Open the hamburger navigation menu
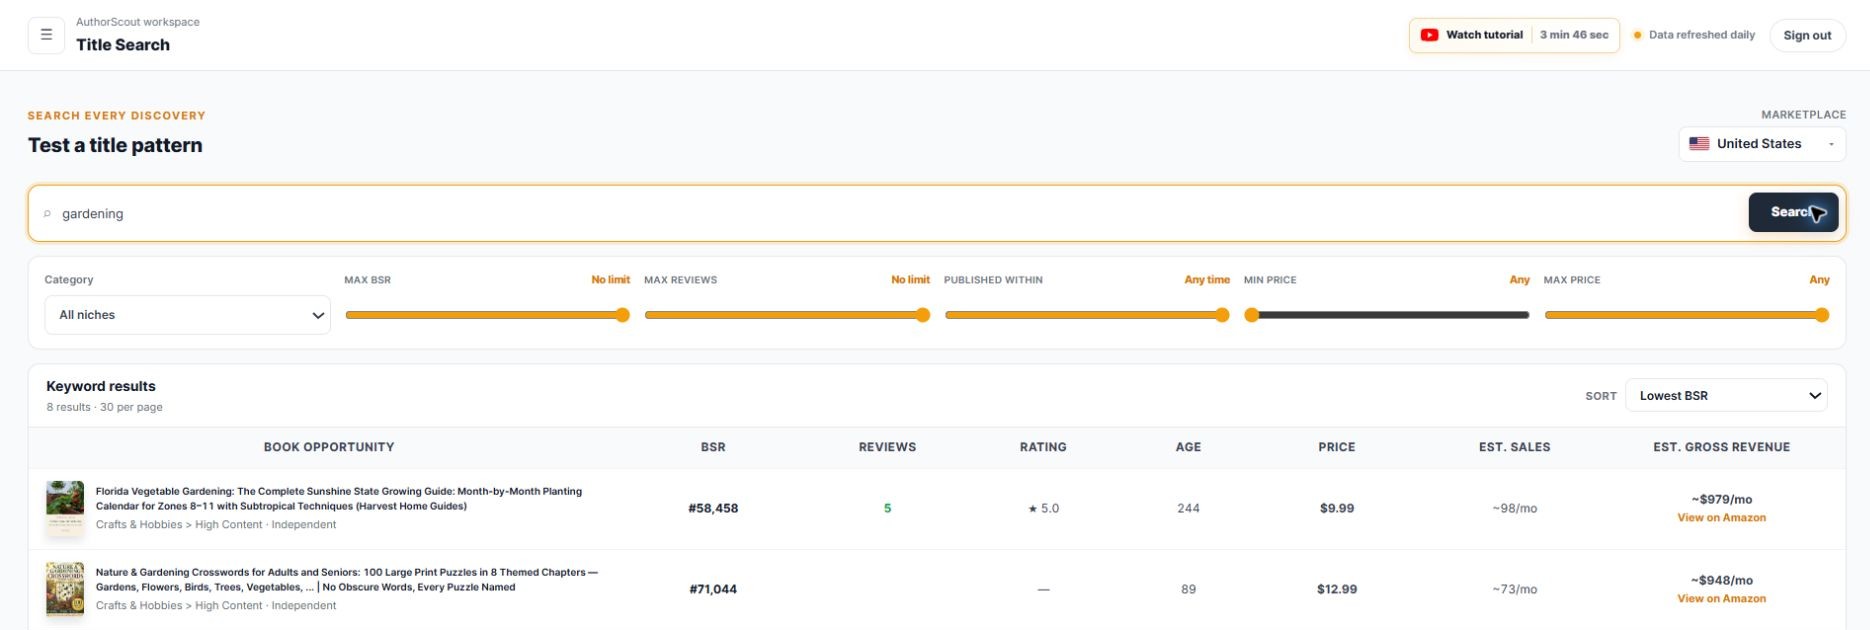The height and width of the screenshot is (630, 1870). 46,35
